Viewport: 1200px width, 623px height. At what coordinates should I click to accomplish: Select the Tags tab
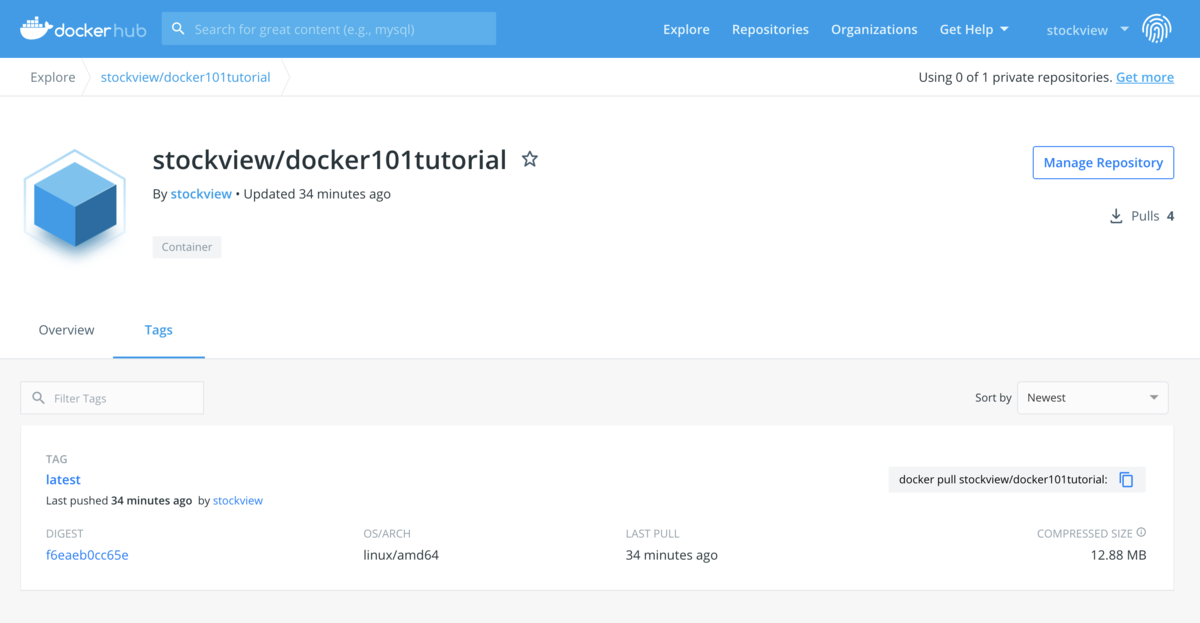pos(159,330)
